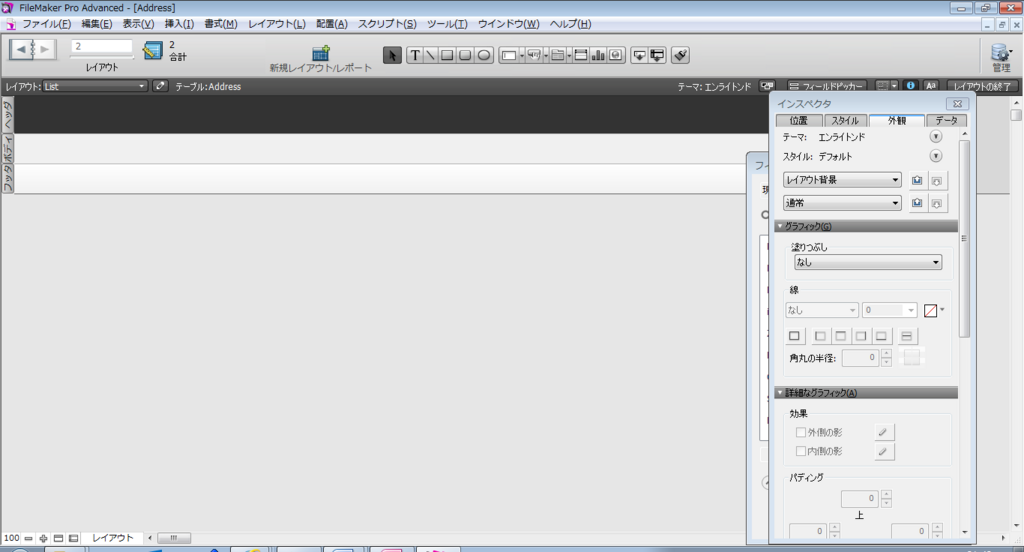Select the Button tool
This screenshot has width=1024, height=552.
[536, 56]
